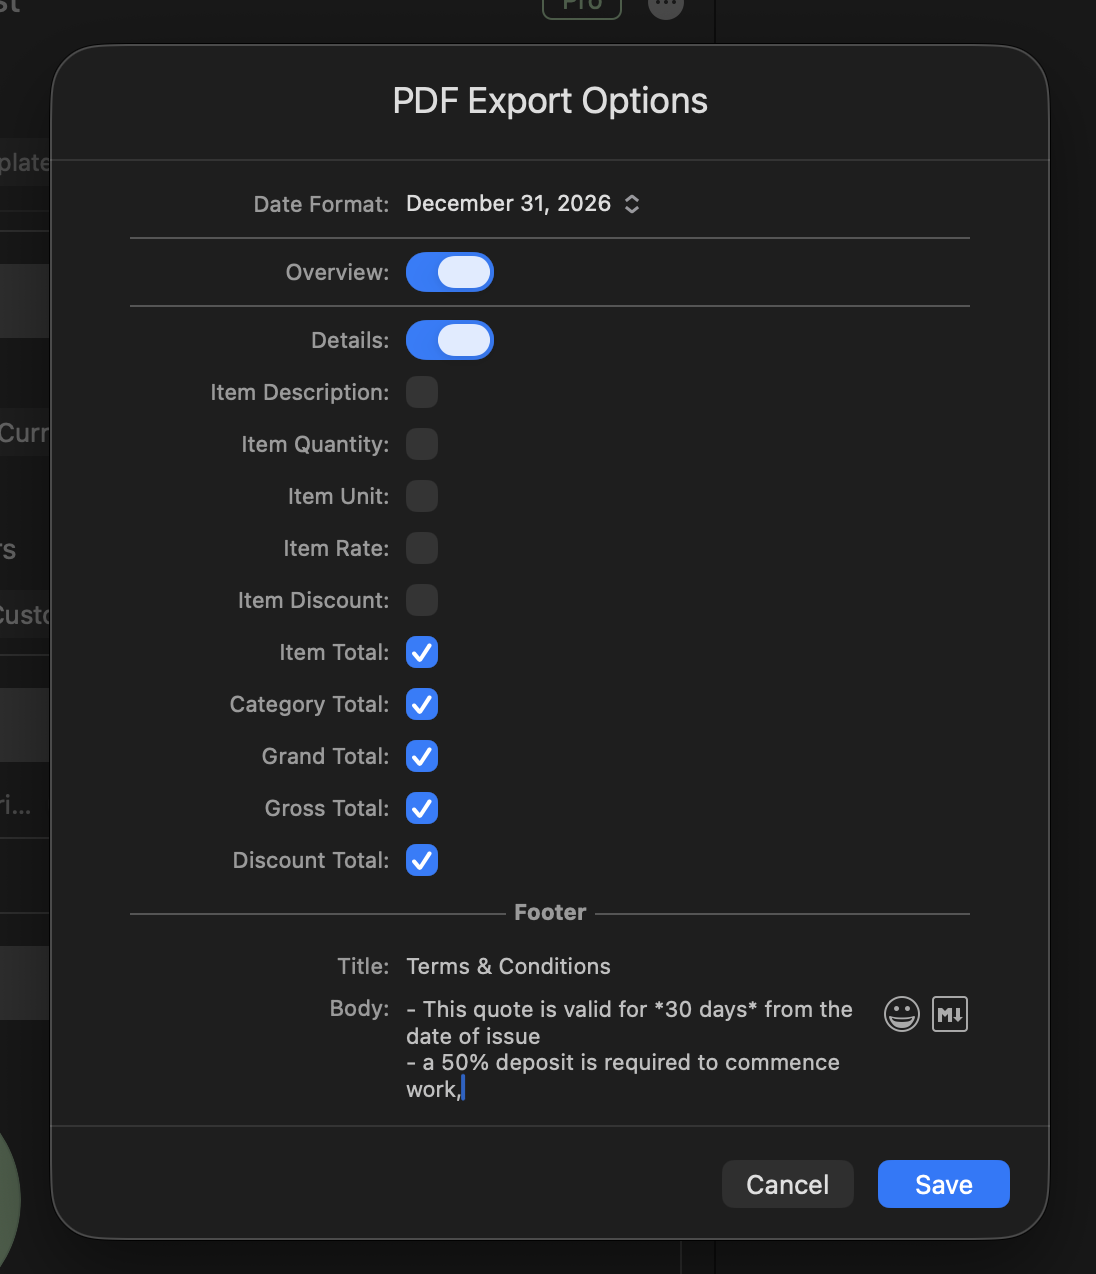1096x1274 pixels.
Task: Cancel the PDF export options
Action: (x=788, y=1184)
